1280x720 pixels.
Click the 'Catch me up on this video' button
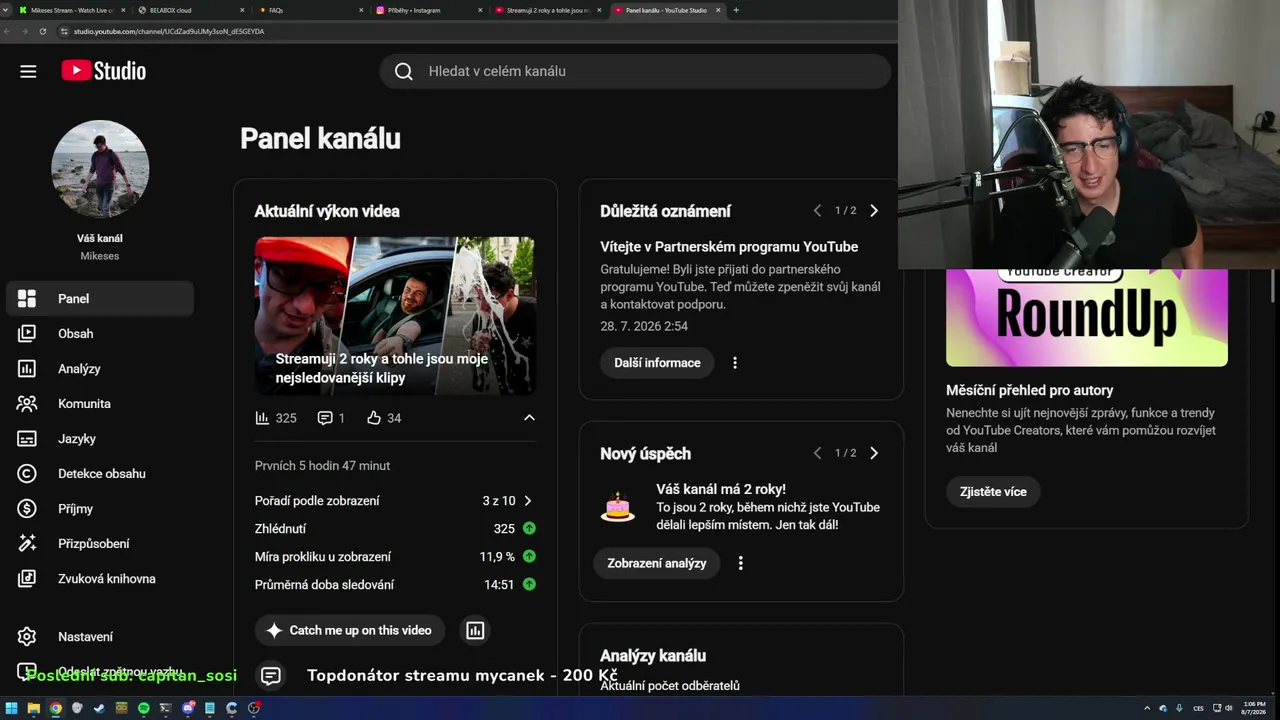point(350,630)
